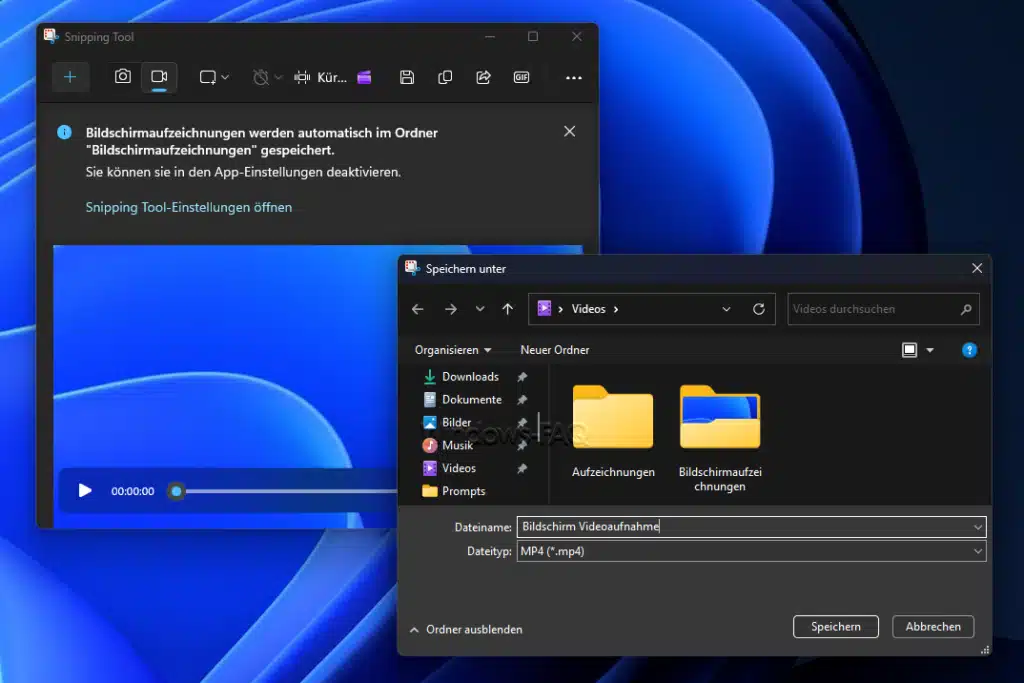1024x683 pixels.
Task: Open the Dateityp MP4 dropdown
Action: point(751,551)
